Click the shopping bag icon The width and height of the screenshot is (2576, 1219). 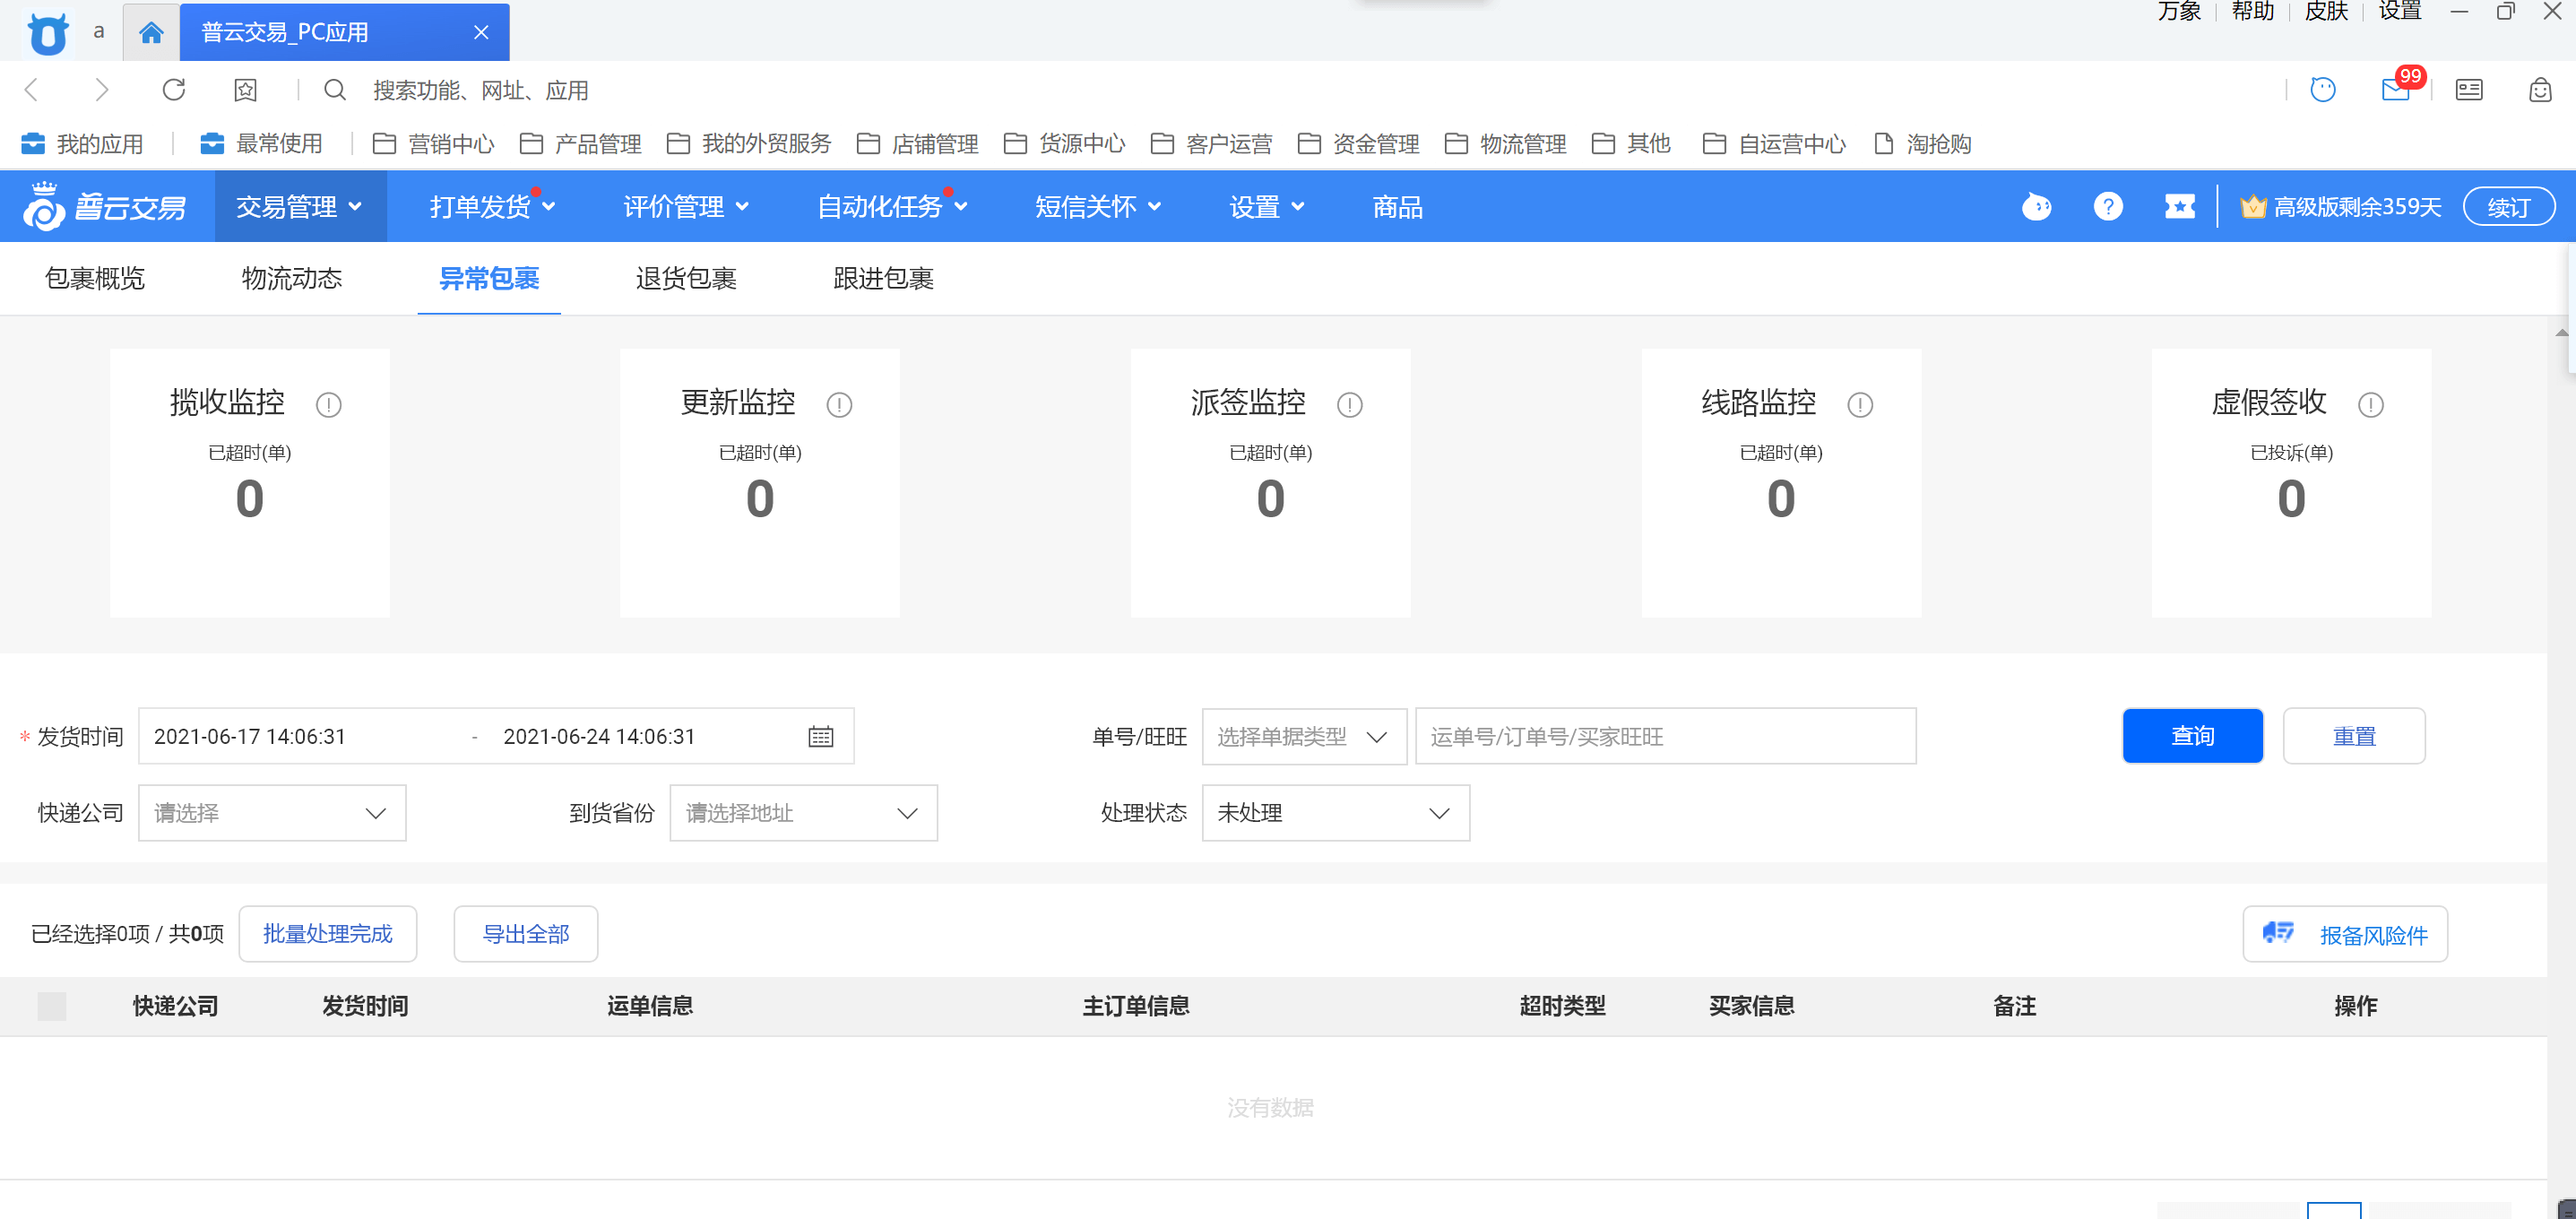[x=2540, y=90]
